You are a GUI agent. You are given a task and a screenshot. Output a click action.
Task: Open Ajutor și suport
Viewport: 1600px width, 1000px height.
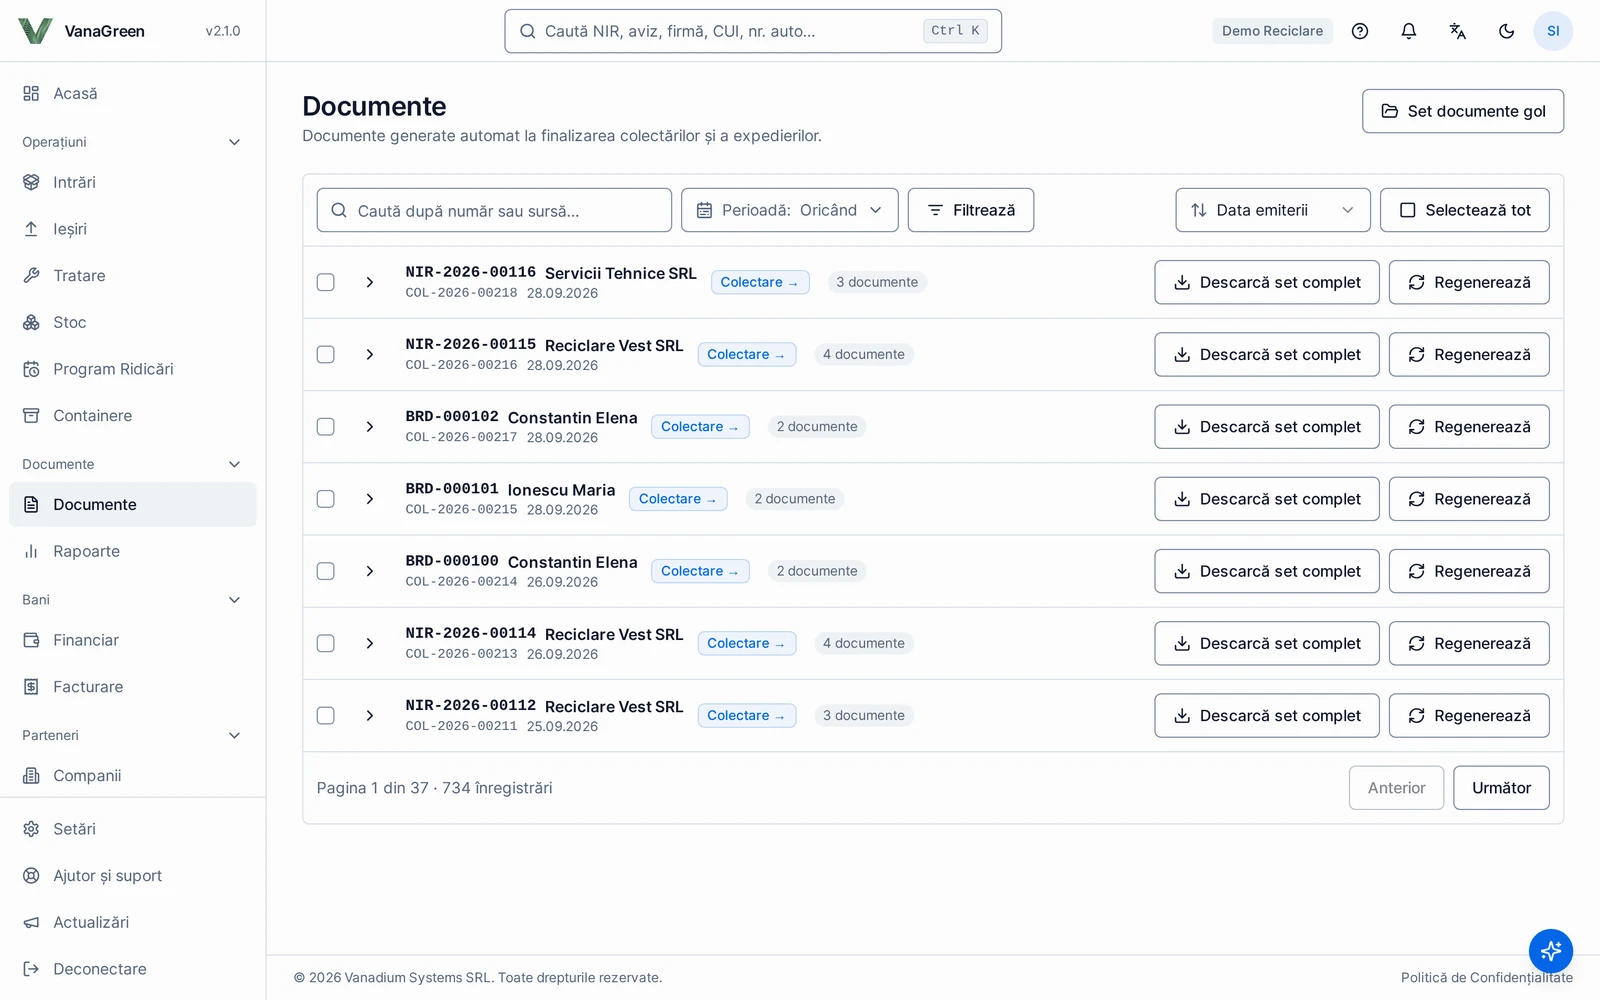pos(133,876)
